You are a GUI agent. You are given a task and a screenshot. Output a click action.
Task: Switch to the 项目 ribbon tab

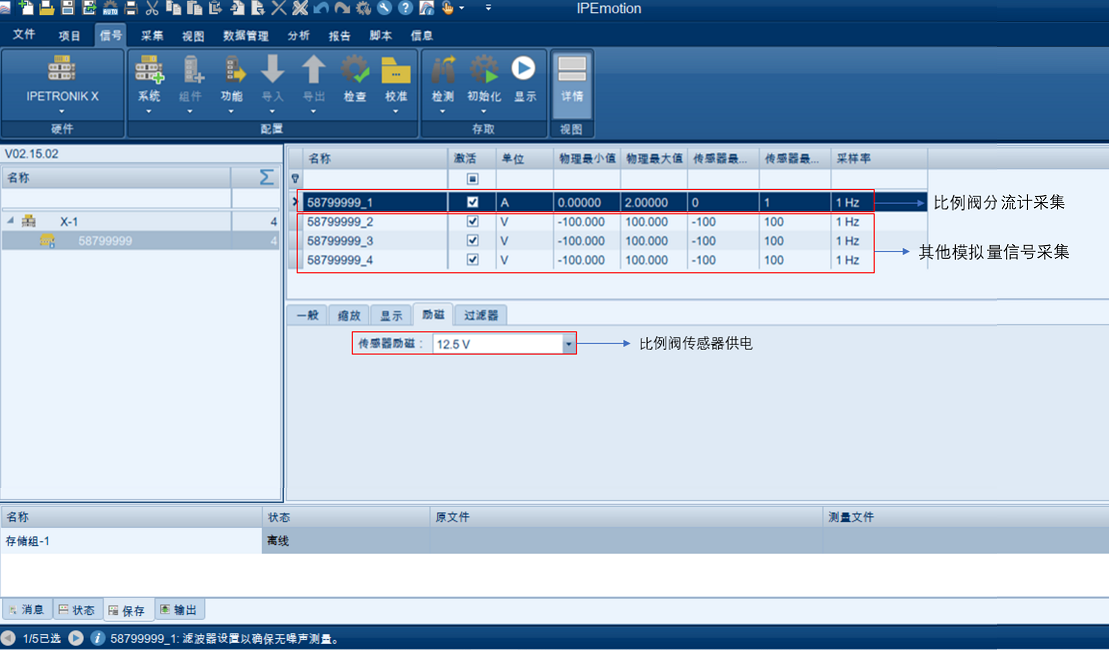click(69, 35)
